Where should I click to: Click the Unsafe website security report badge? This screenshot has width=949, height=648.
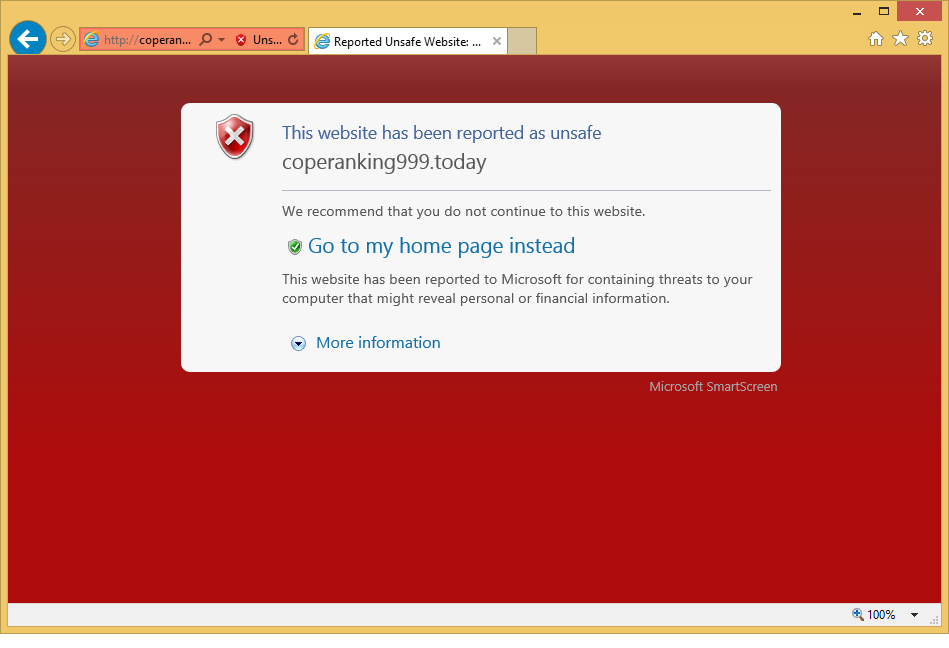pos(258,40)
